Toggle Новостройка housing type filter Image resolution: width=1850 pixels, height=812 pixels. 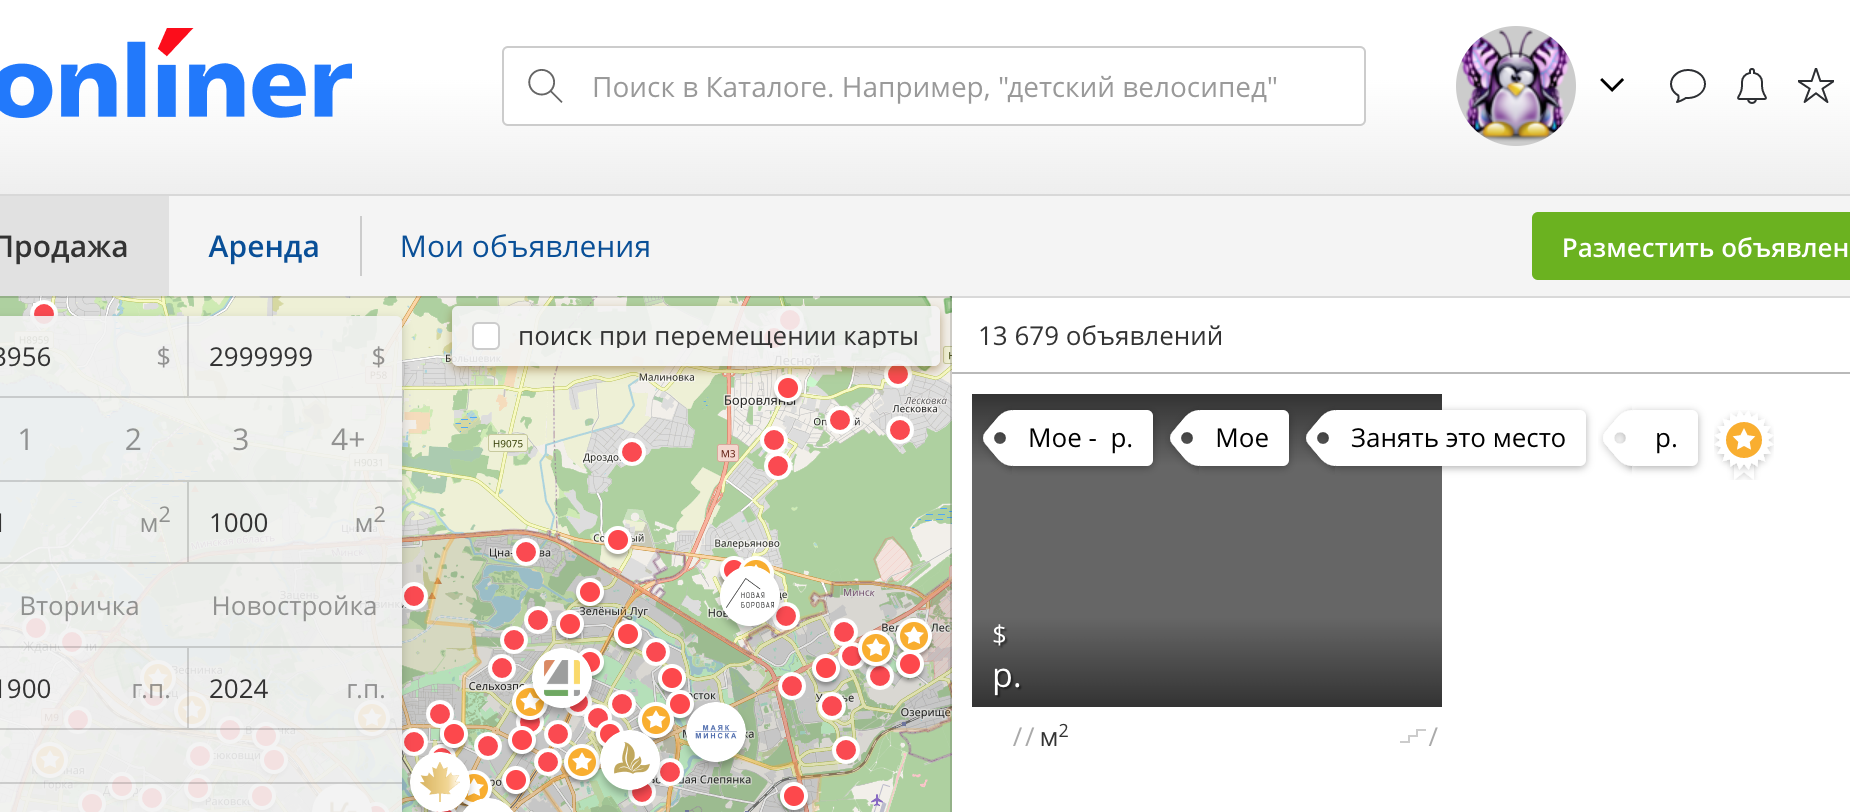294,606
